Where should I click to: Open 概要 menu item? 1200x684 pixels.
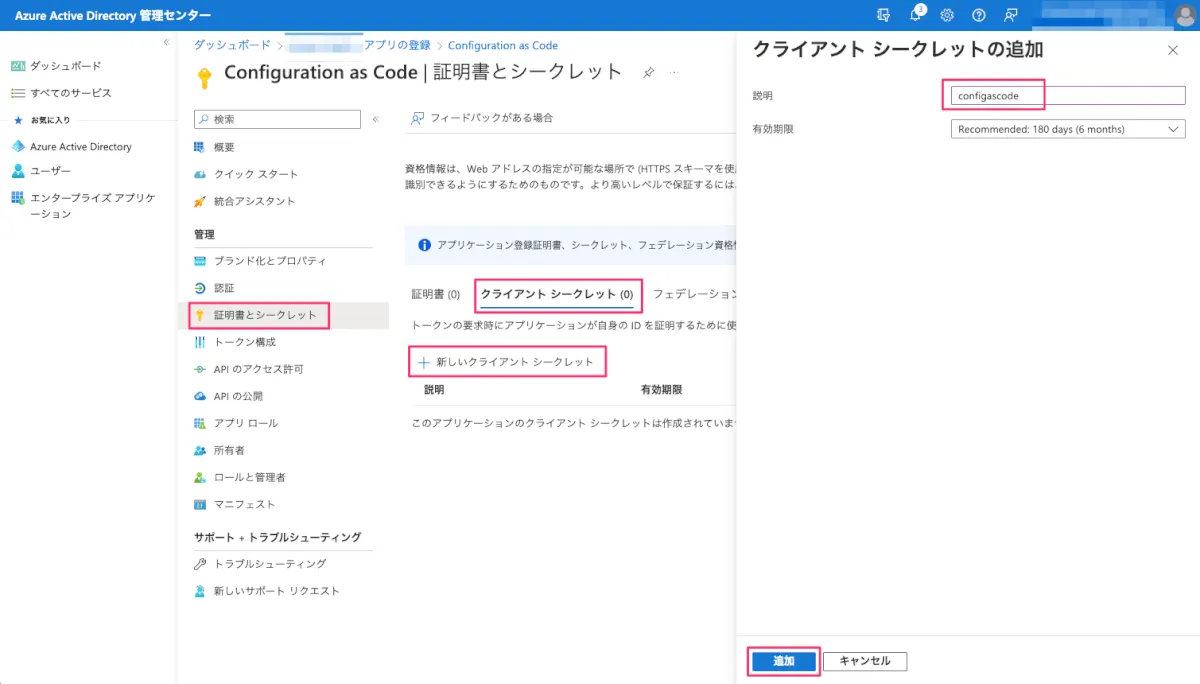(224, 147)
